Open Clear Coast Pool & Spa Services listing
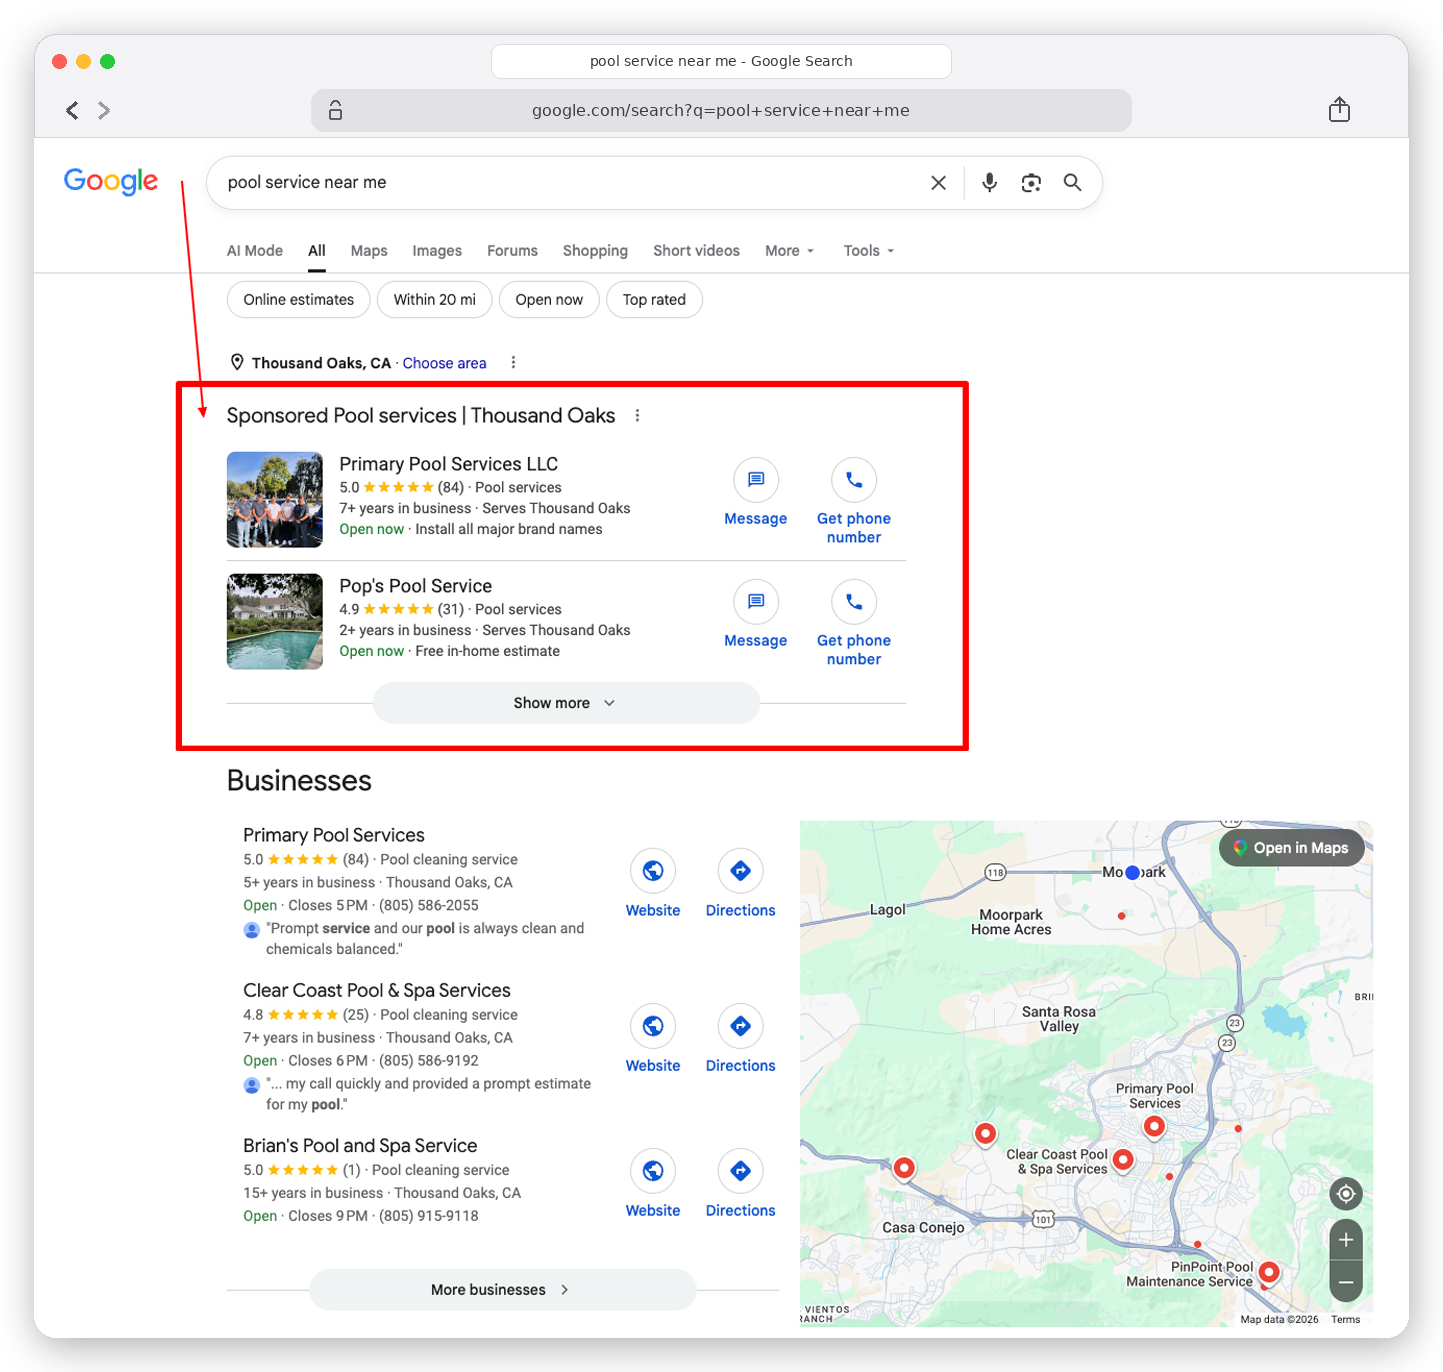 pyautogui.click(x=377, y=990)
